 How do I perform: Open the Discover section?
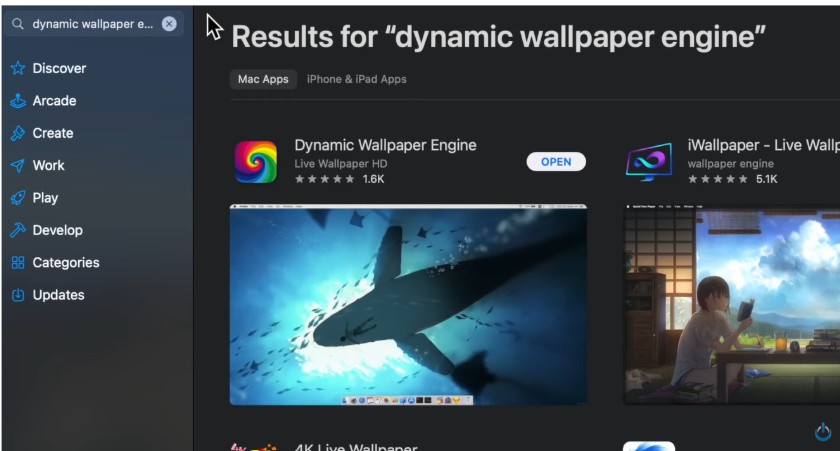tap(59, 69)
